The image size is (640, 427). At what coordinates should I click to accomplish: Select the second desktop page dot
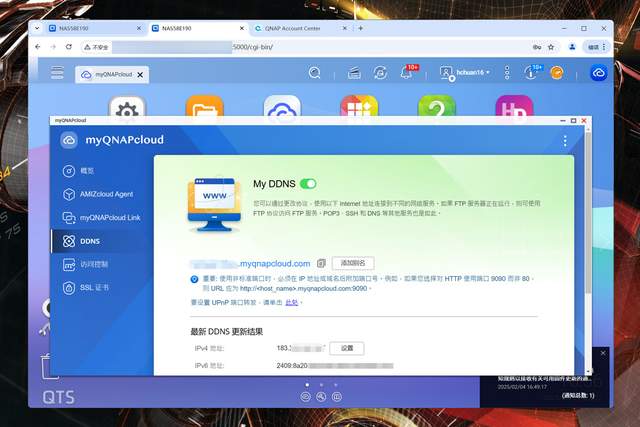pos(321,385)
